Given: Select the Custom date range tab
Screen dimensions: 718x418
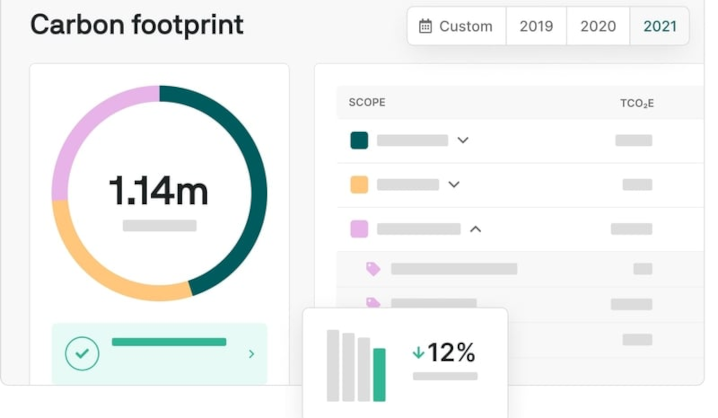Looking at the screenshot, I should pos(457,26).
